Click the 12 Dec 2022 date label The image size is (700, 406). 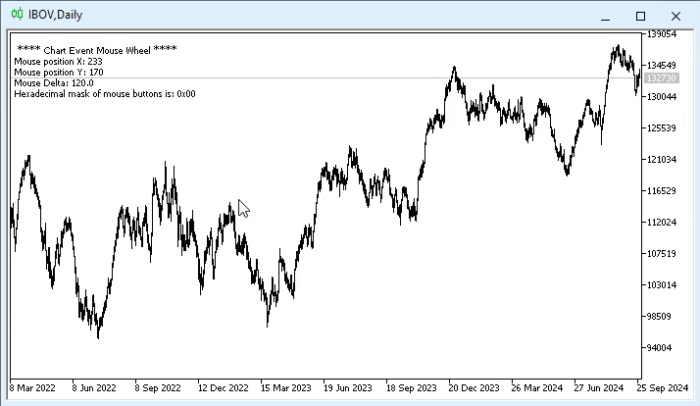pos(223,388)
